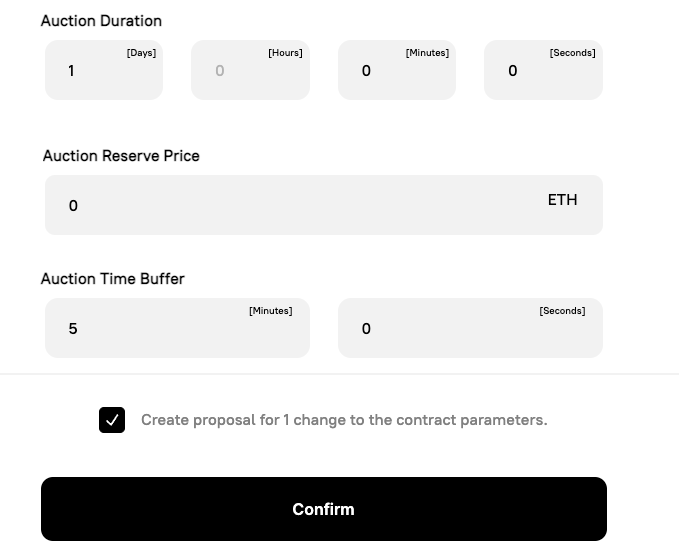Click the [Seconds] label in Auction Duration
Screen dimensions: 679x553
(x=572, y=53)
